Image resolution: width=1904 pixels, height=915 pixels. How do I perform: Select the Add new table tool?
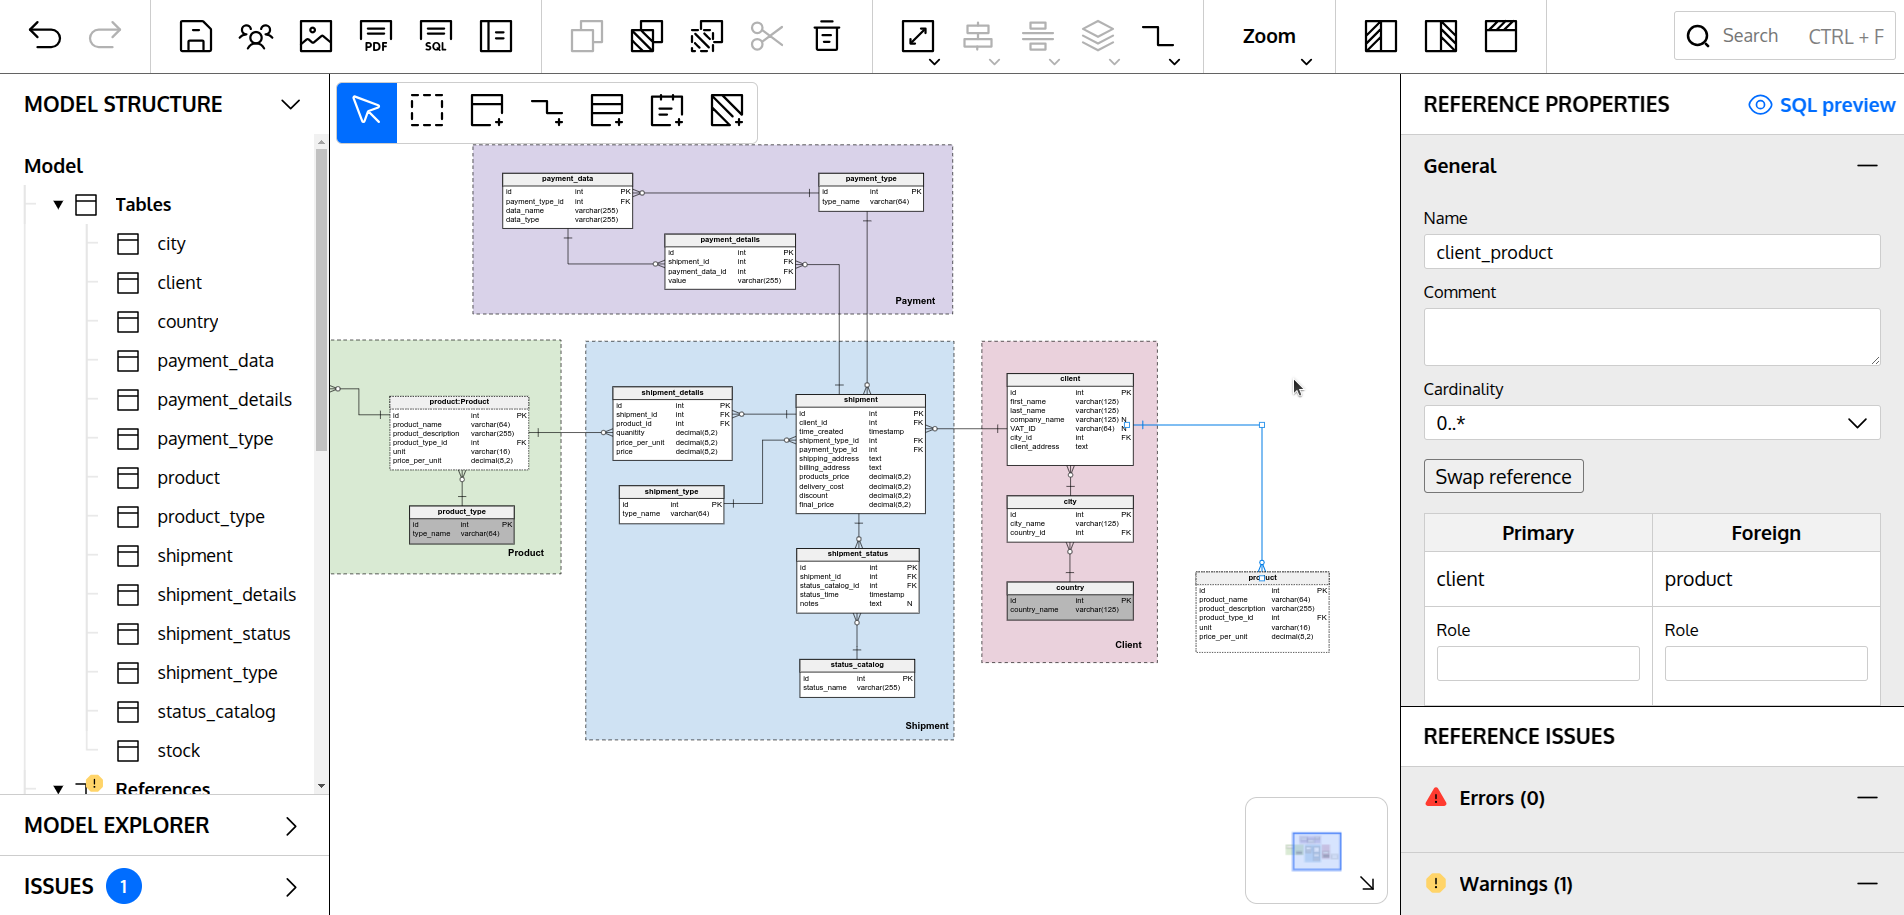pyautogui.click(x=487, y=111)
